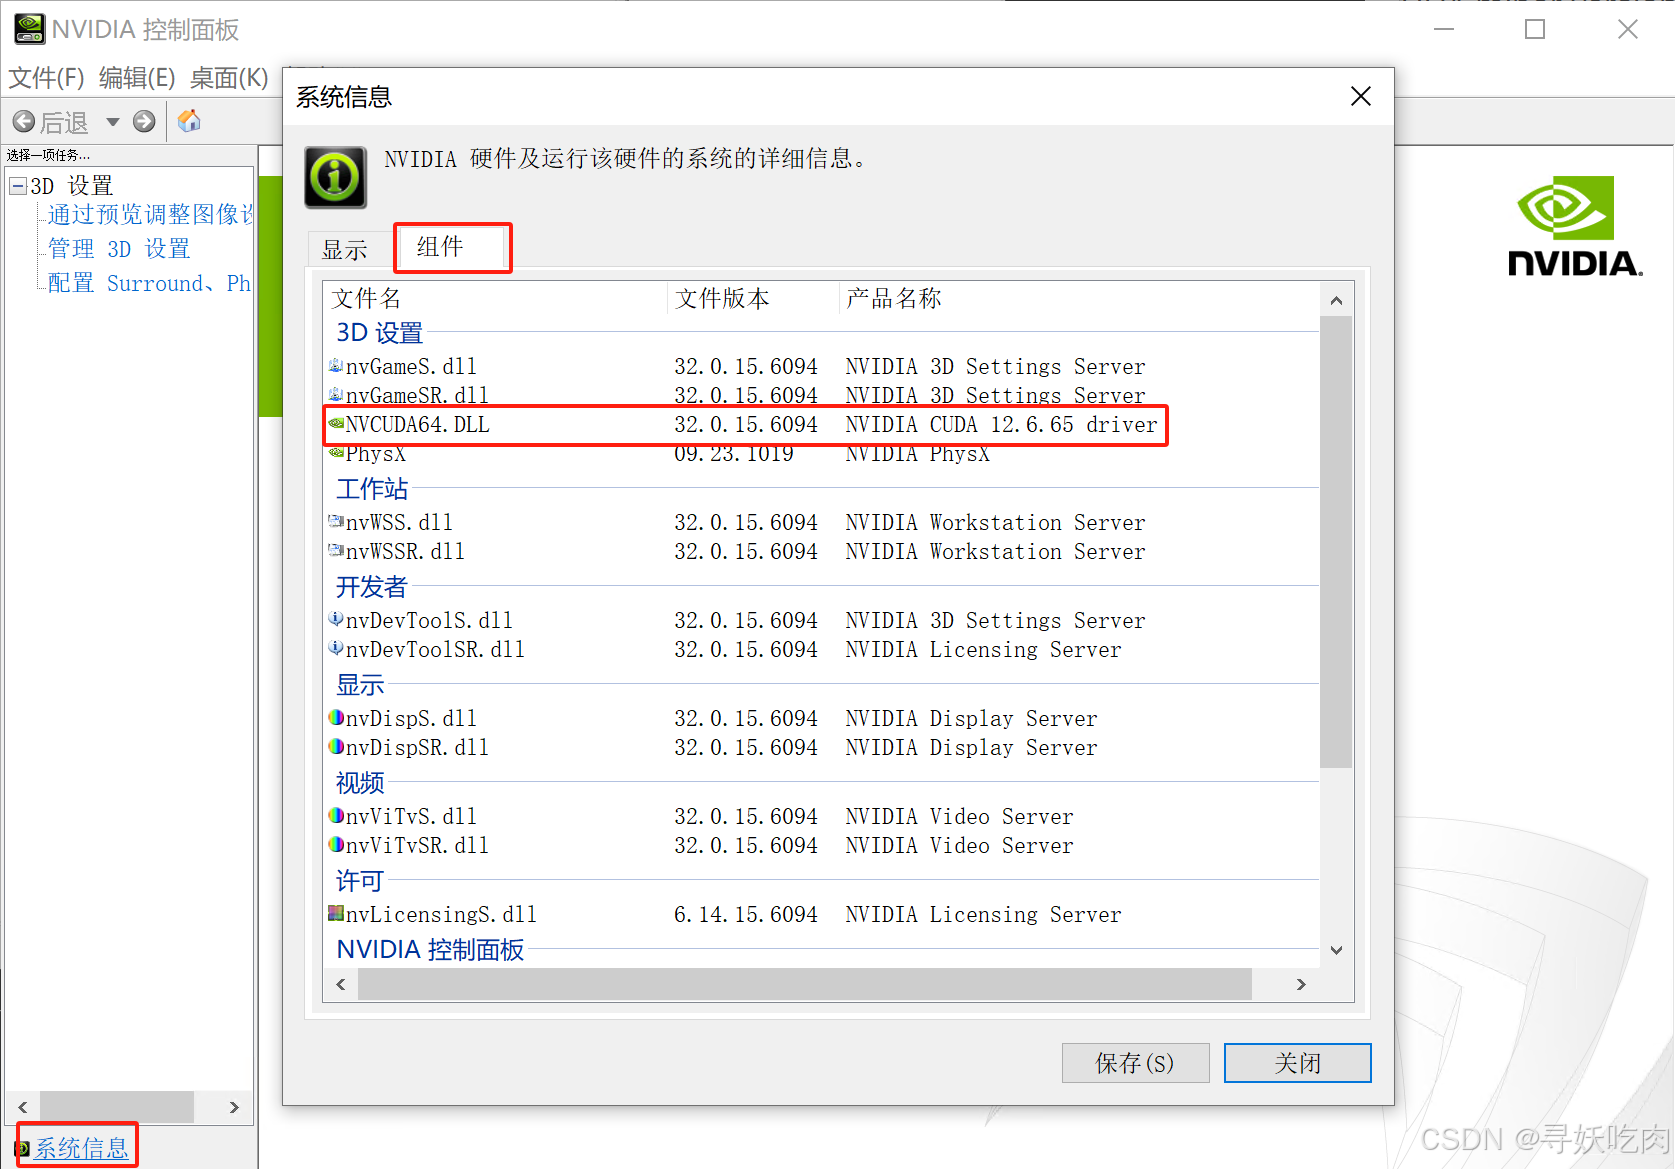The width and height of the screenshot is (1675, 1169).
Task: Click the nvViTvSR.dll file icon
Action: point(336,845)
